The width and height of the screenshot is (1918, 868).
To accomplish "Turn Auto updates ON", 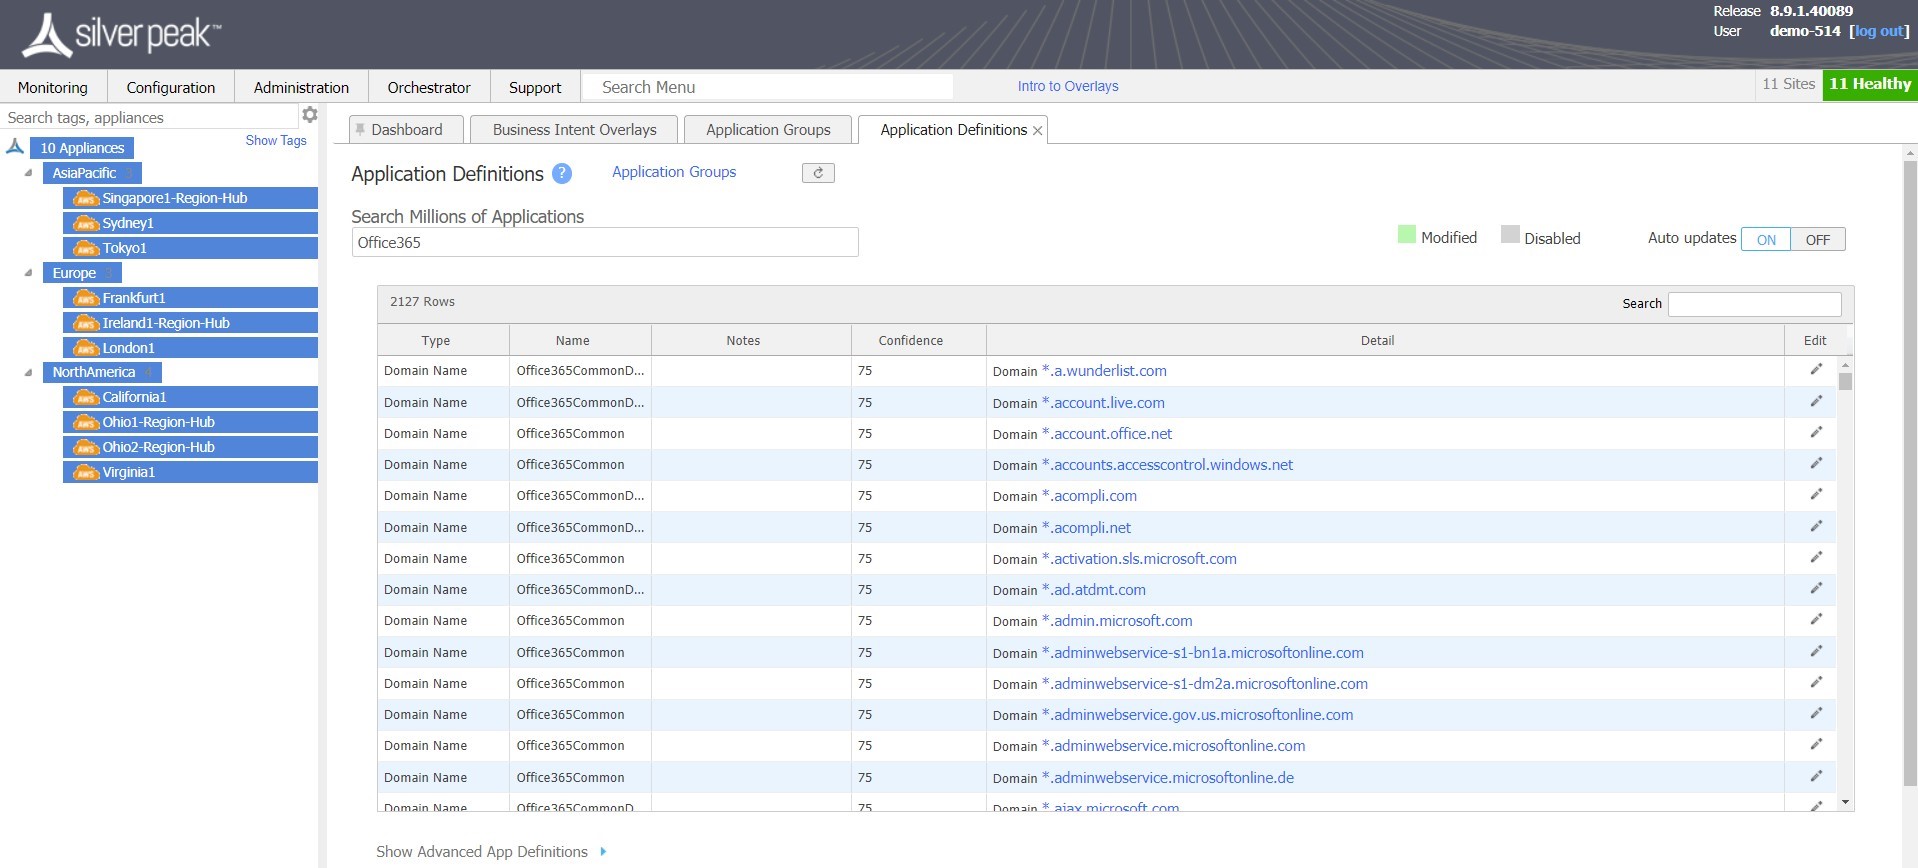I will pos(1766,240).
